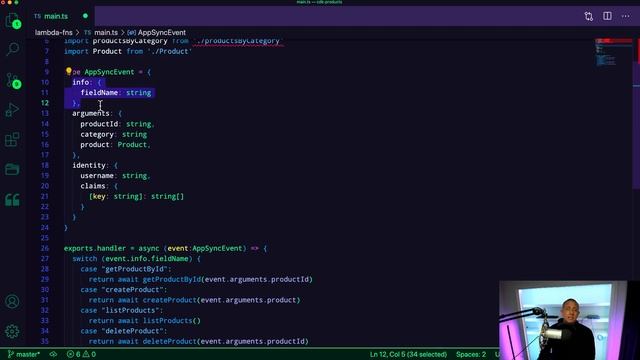Click the "deleteProduct" case string
The width and height of the screenshot is (640, 360).
click(132, 331)
